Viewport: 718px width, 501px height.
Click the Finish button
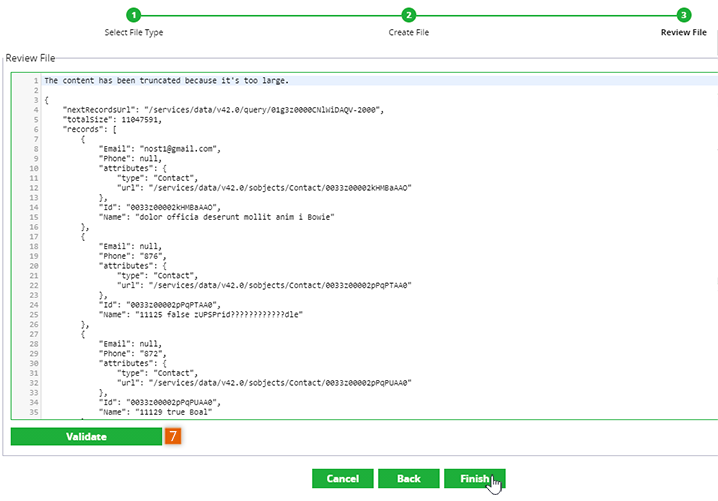point(474,479)
